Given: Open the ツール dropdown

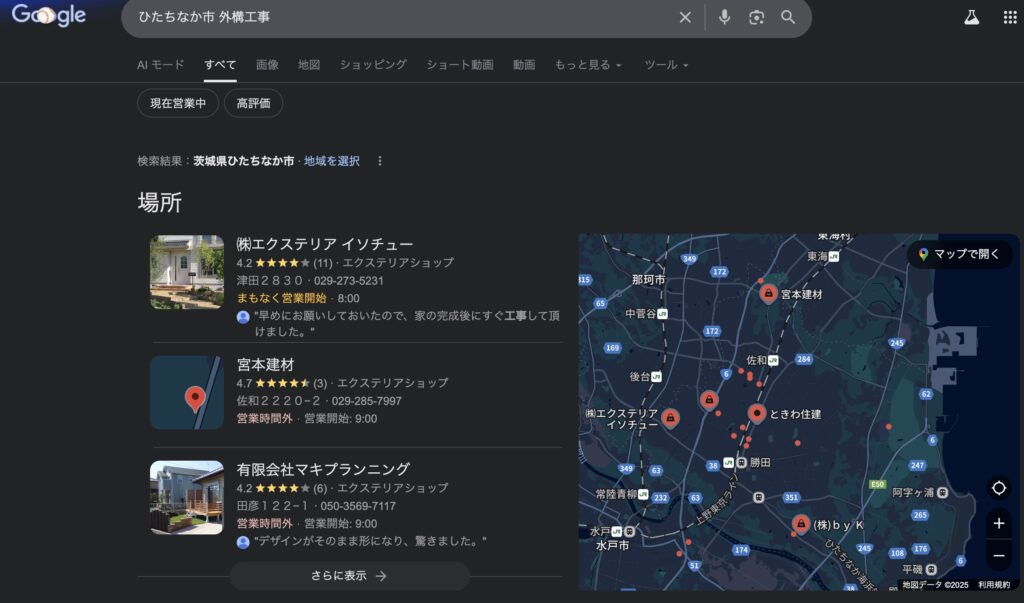Looking at the screenshot, I should (666, 65).
